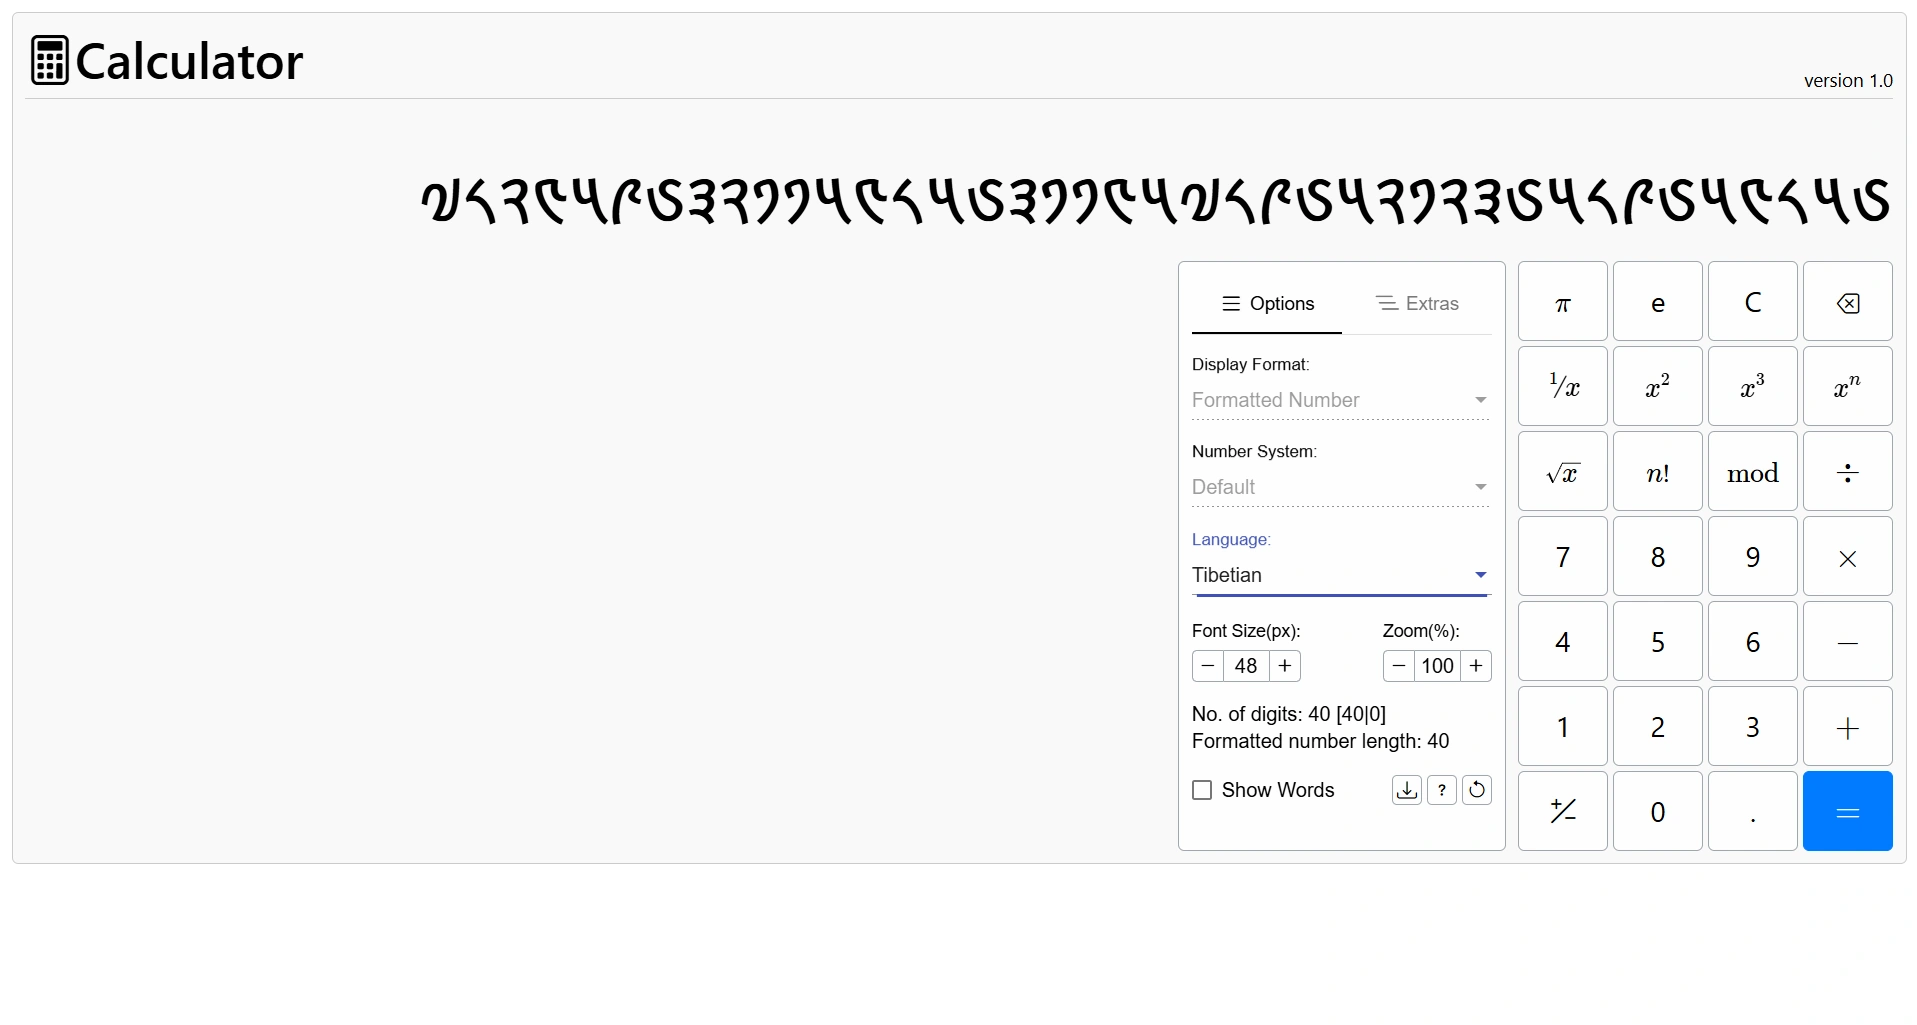Clear the display with C
Screen dimensions: 1917x1025
pos(1752,302)
